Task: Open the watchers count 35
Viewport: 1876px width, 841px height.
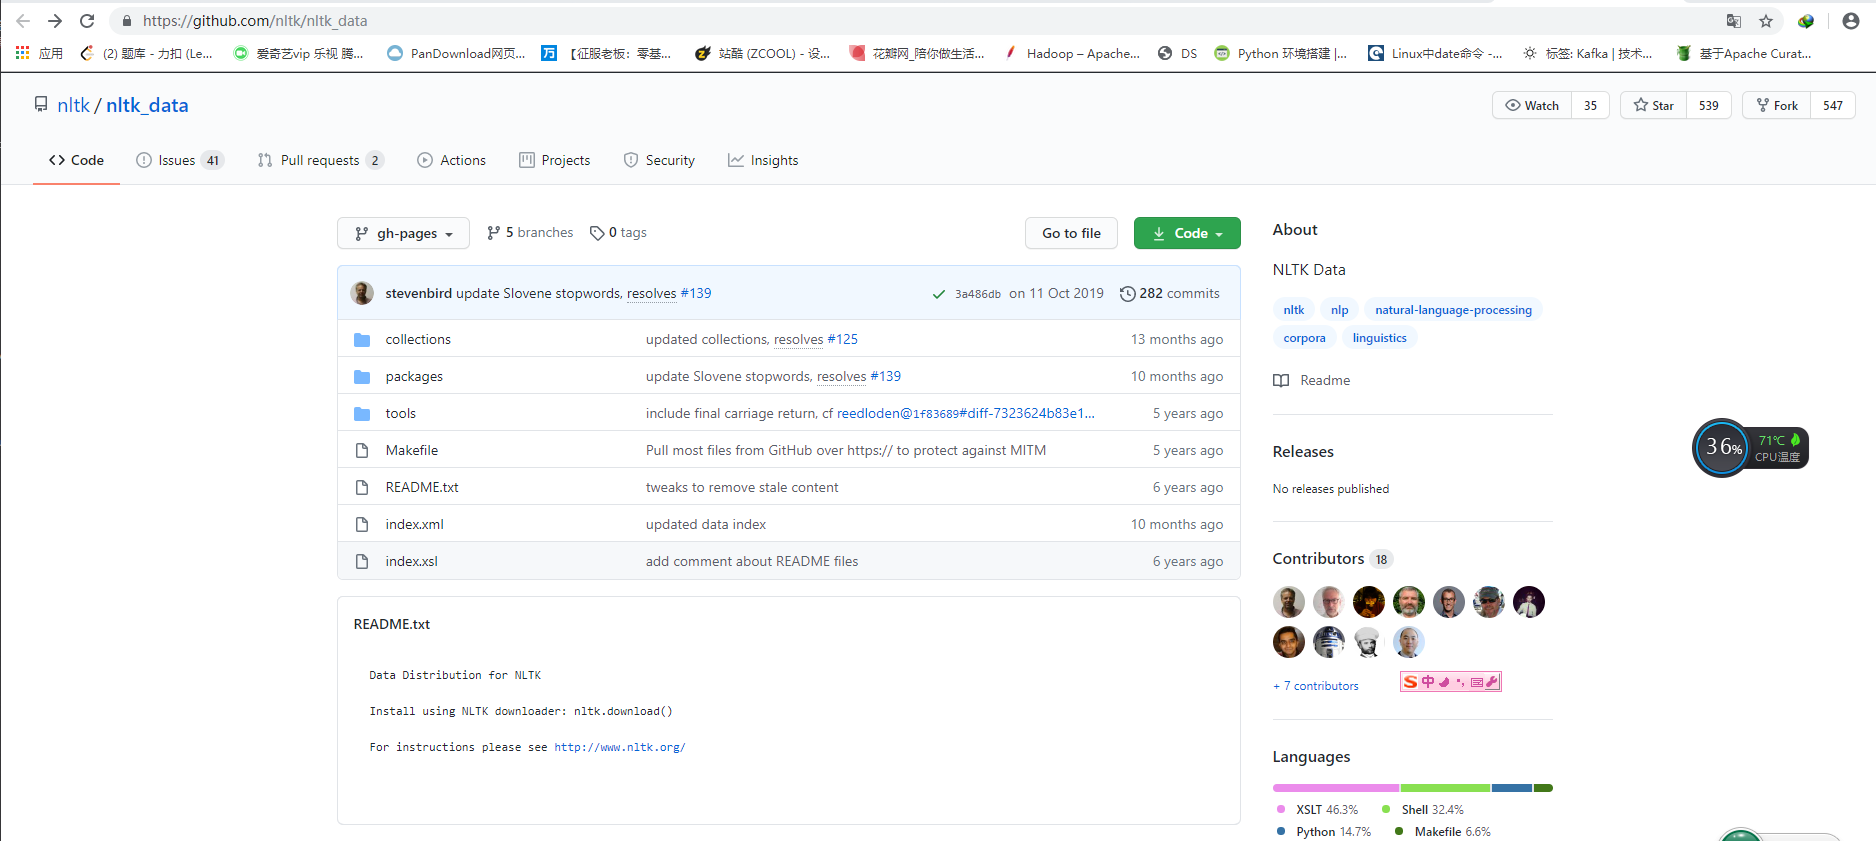Action: [1590, 105]
